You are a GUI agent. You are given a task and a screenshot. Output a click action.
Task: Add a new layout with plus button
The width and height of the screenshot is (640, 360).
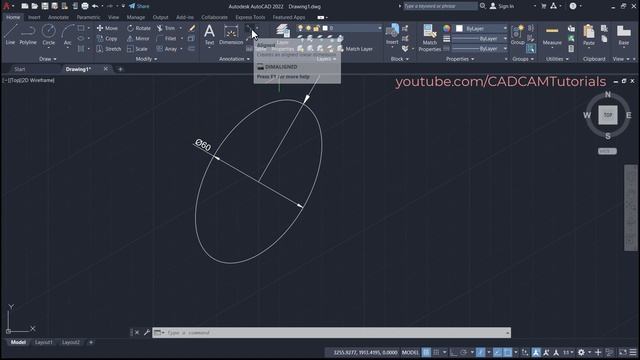[x=91, y=342]
